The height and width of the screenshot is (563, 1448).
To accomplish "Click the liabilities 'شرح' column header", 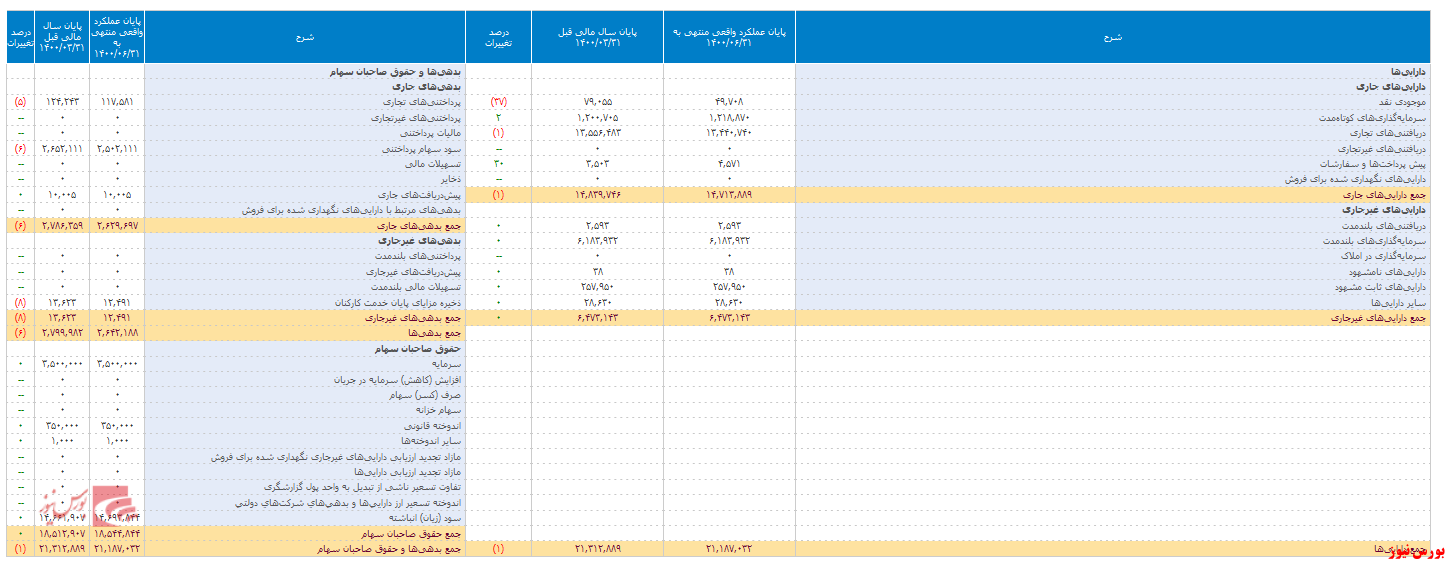I will pyautogui.click(x=305, y=37).
